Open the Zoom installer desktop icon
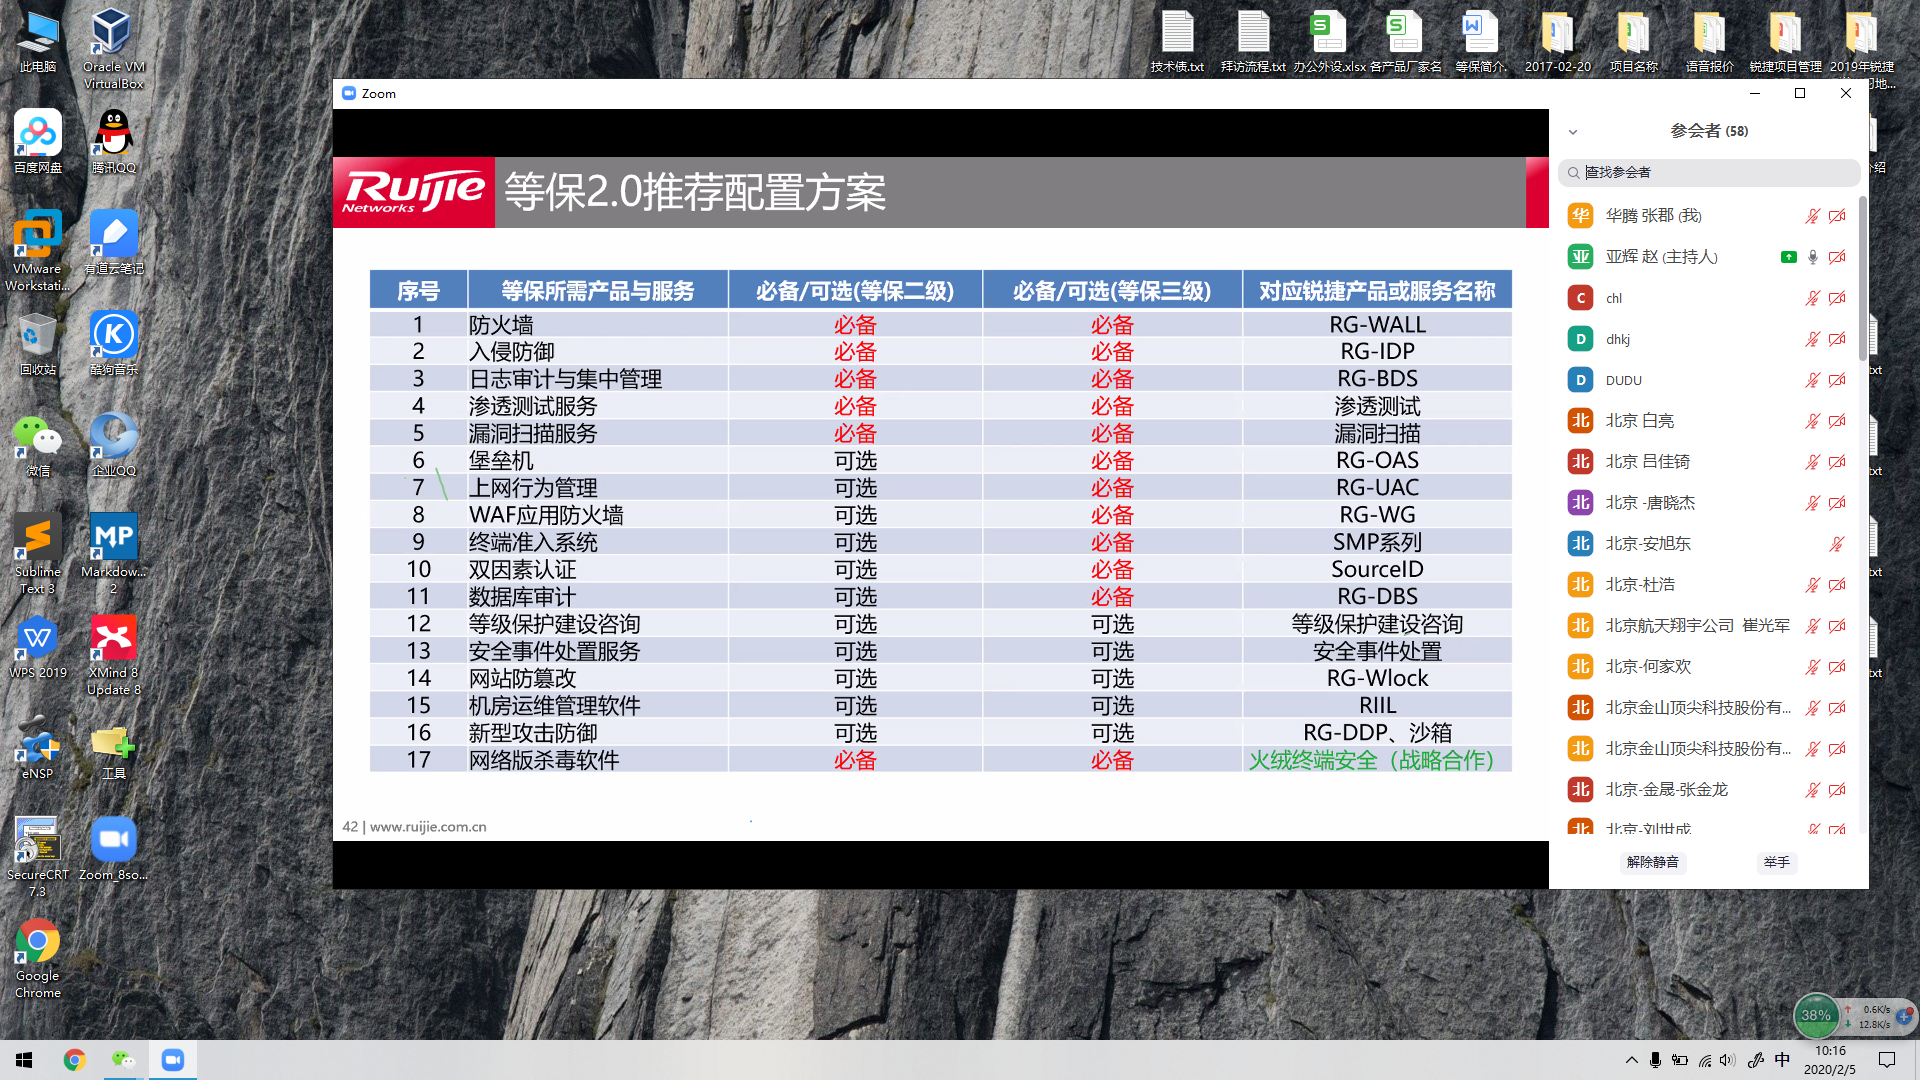The height and width of the screenshot is (1080, 1920). [x=114, y=848]
